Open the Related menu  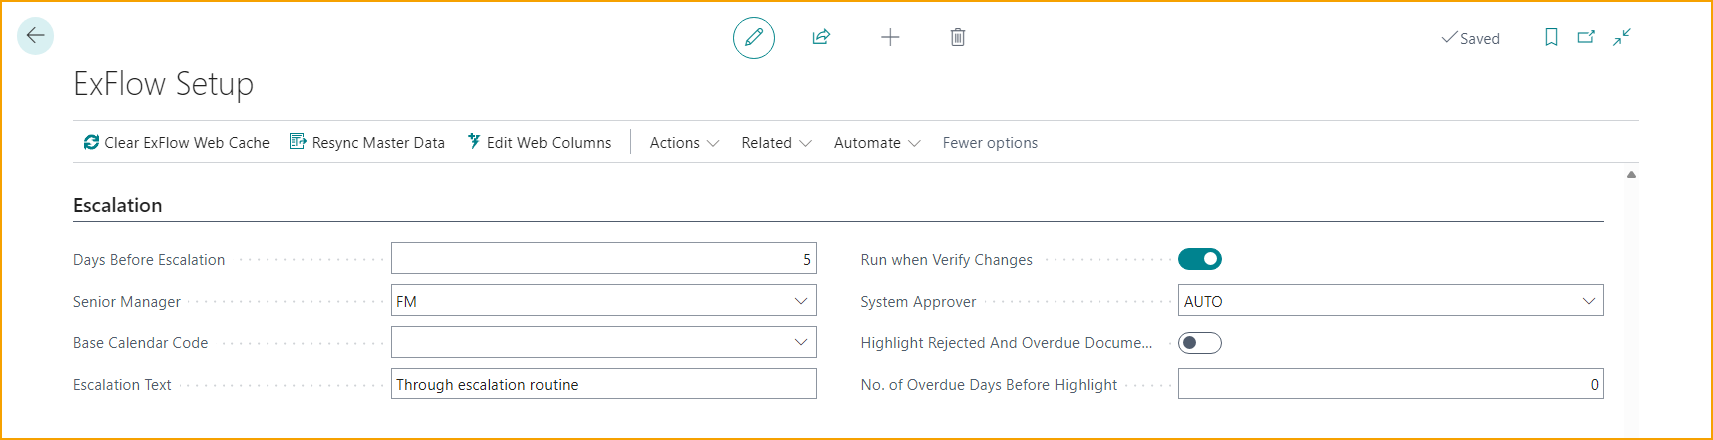tap(776, 143)
